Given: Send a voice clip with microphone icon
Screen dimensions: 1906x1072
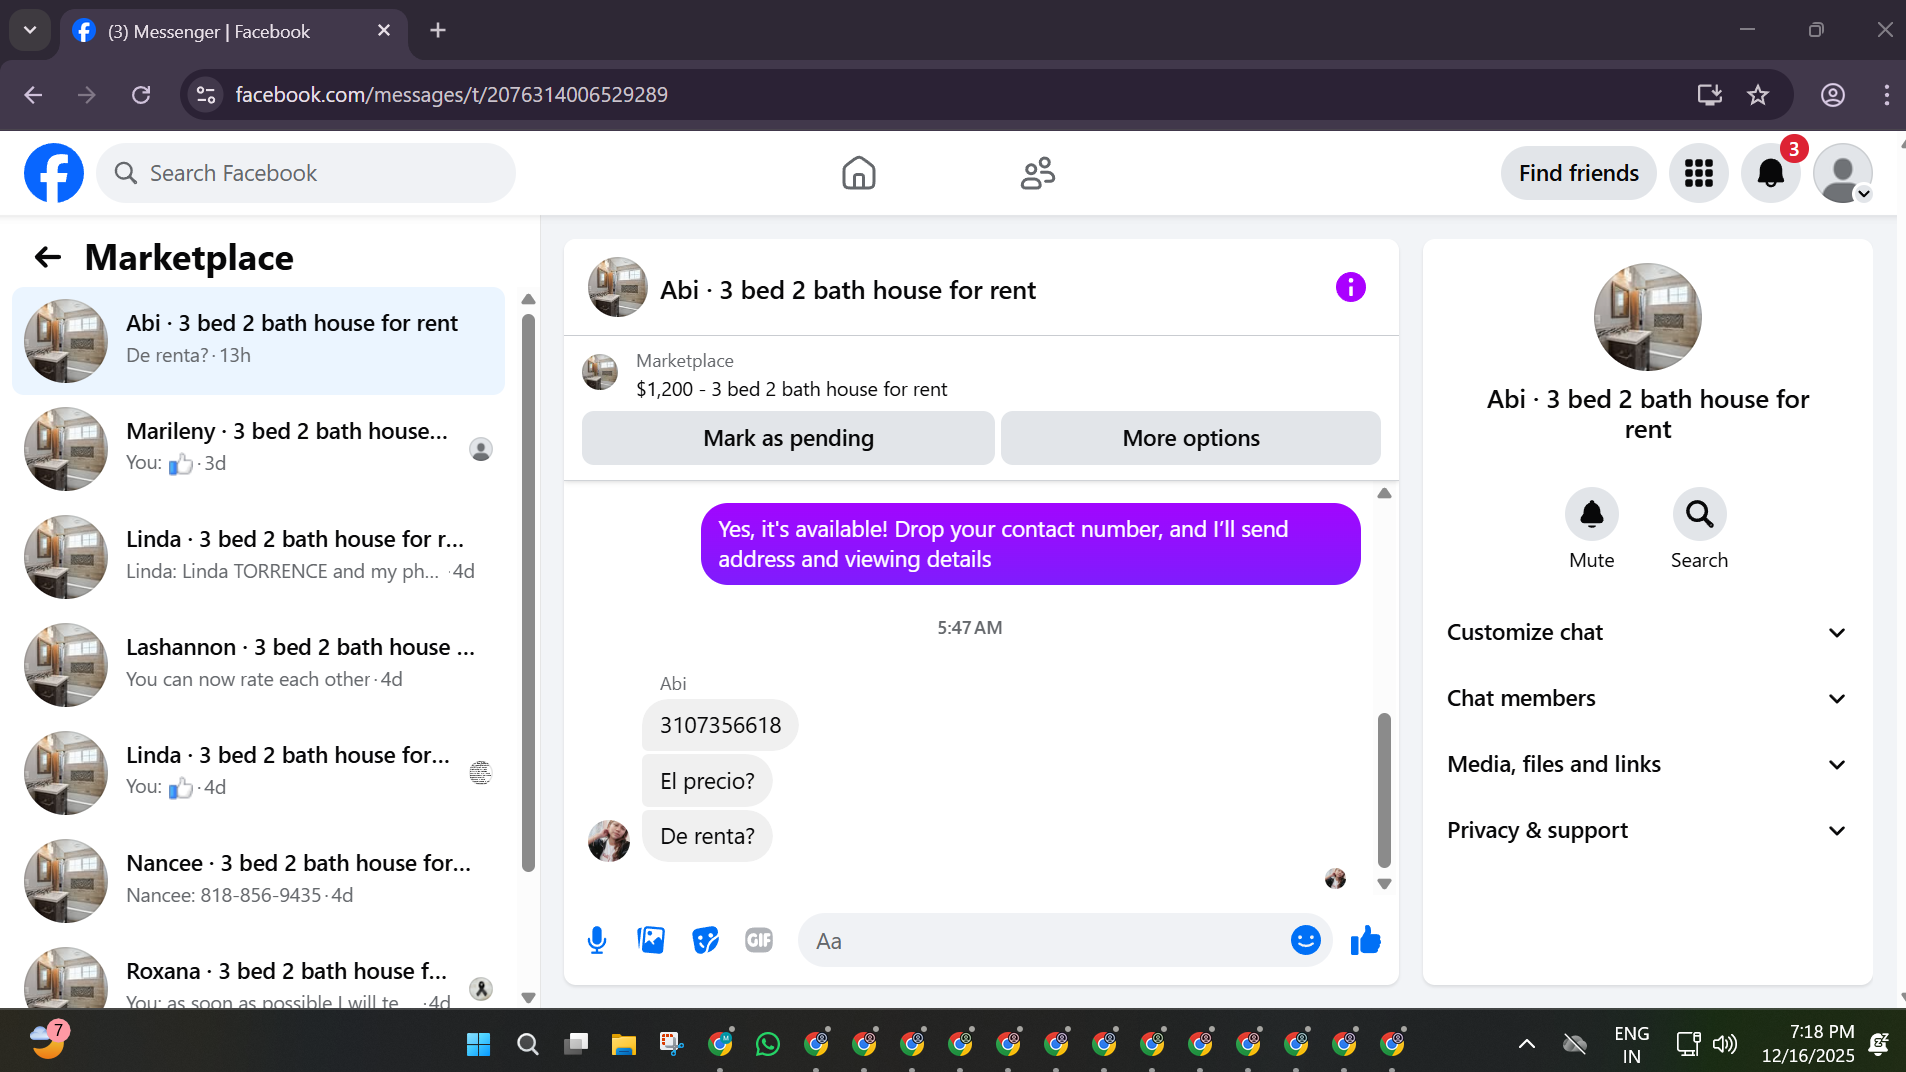Looking at the screenshot, I should pyautogui.click(x=597, y=940).
